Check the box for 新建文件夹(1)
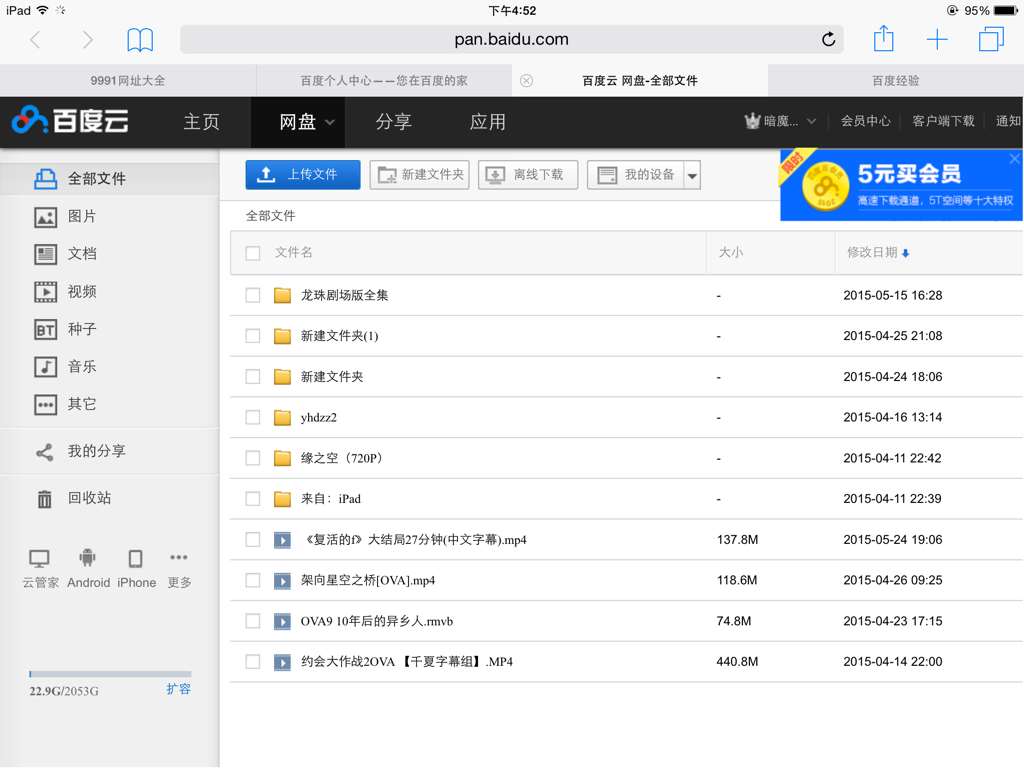Image resolution: width=1024 pixels, height=768 pixels. coord(253,336)
